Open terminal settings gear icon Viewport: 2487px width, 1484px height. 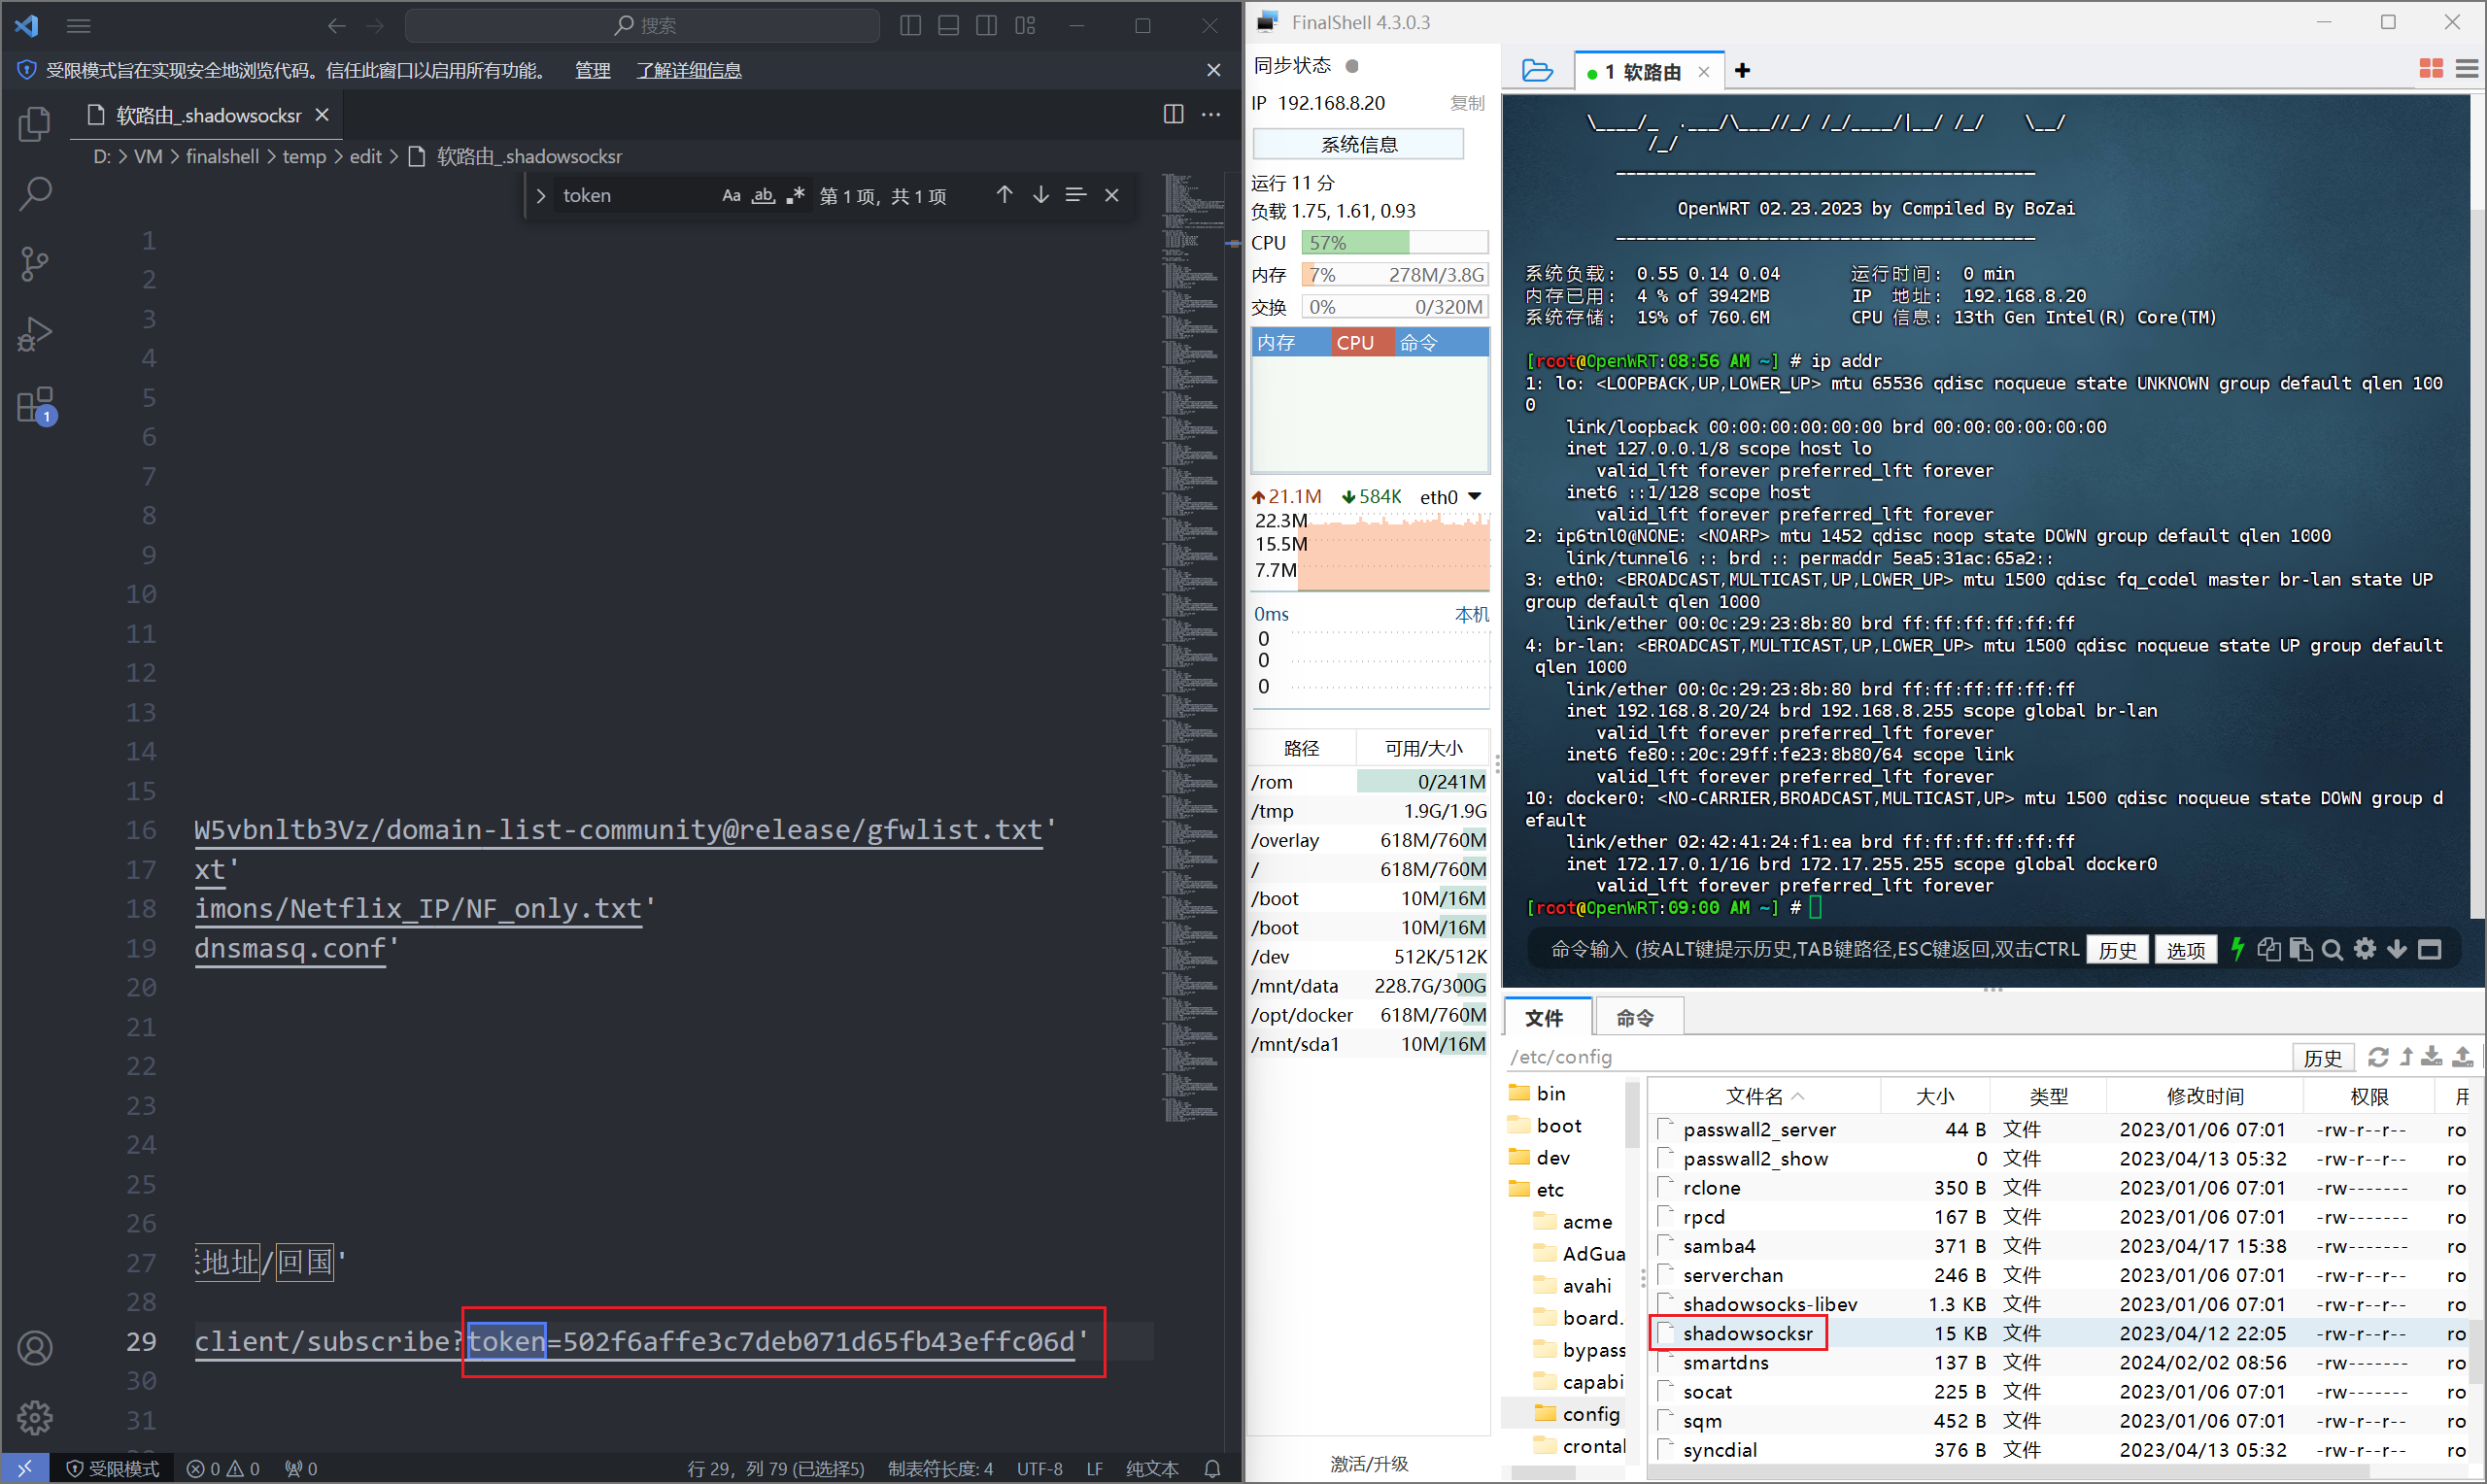2365,949
